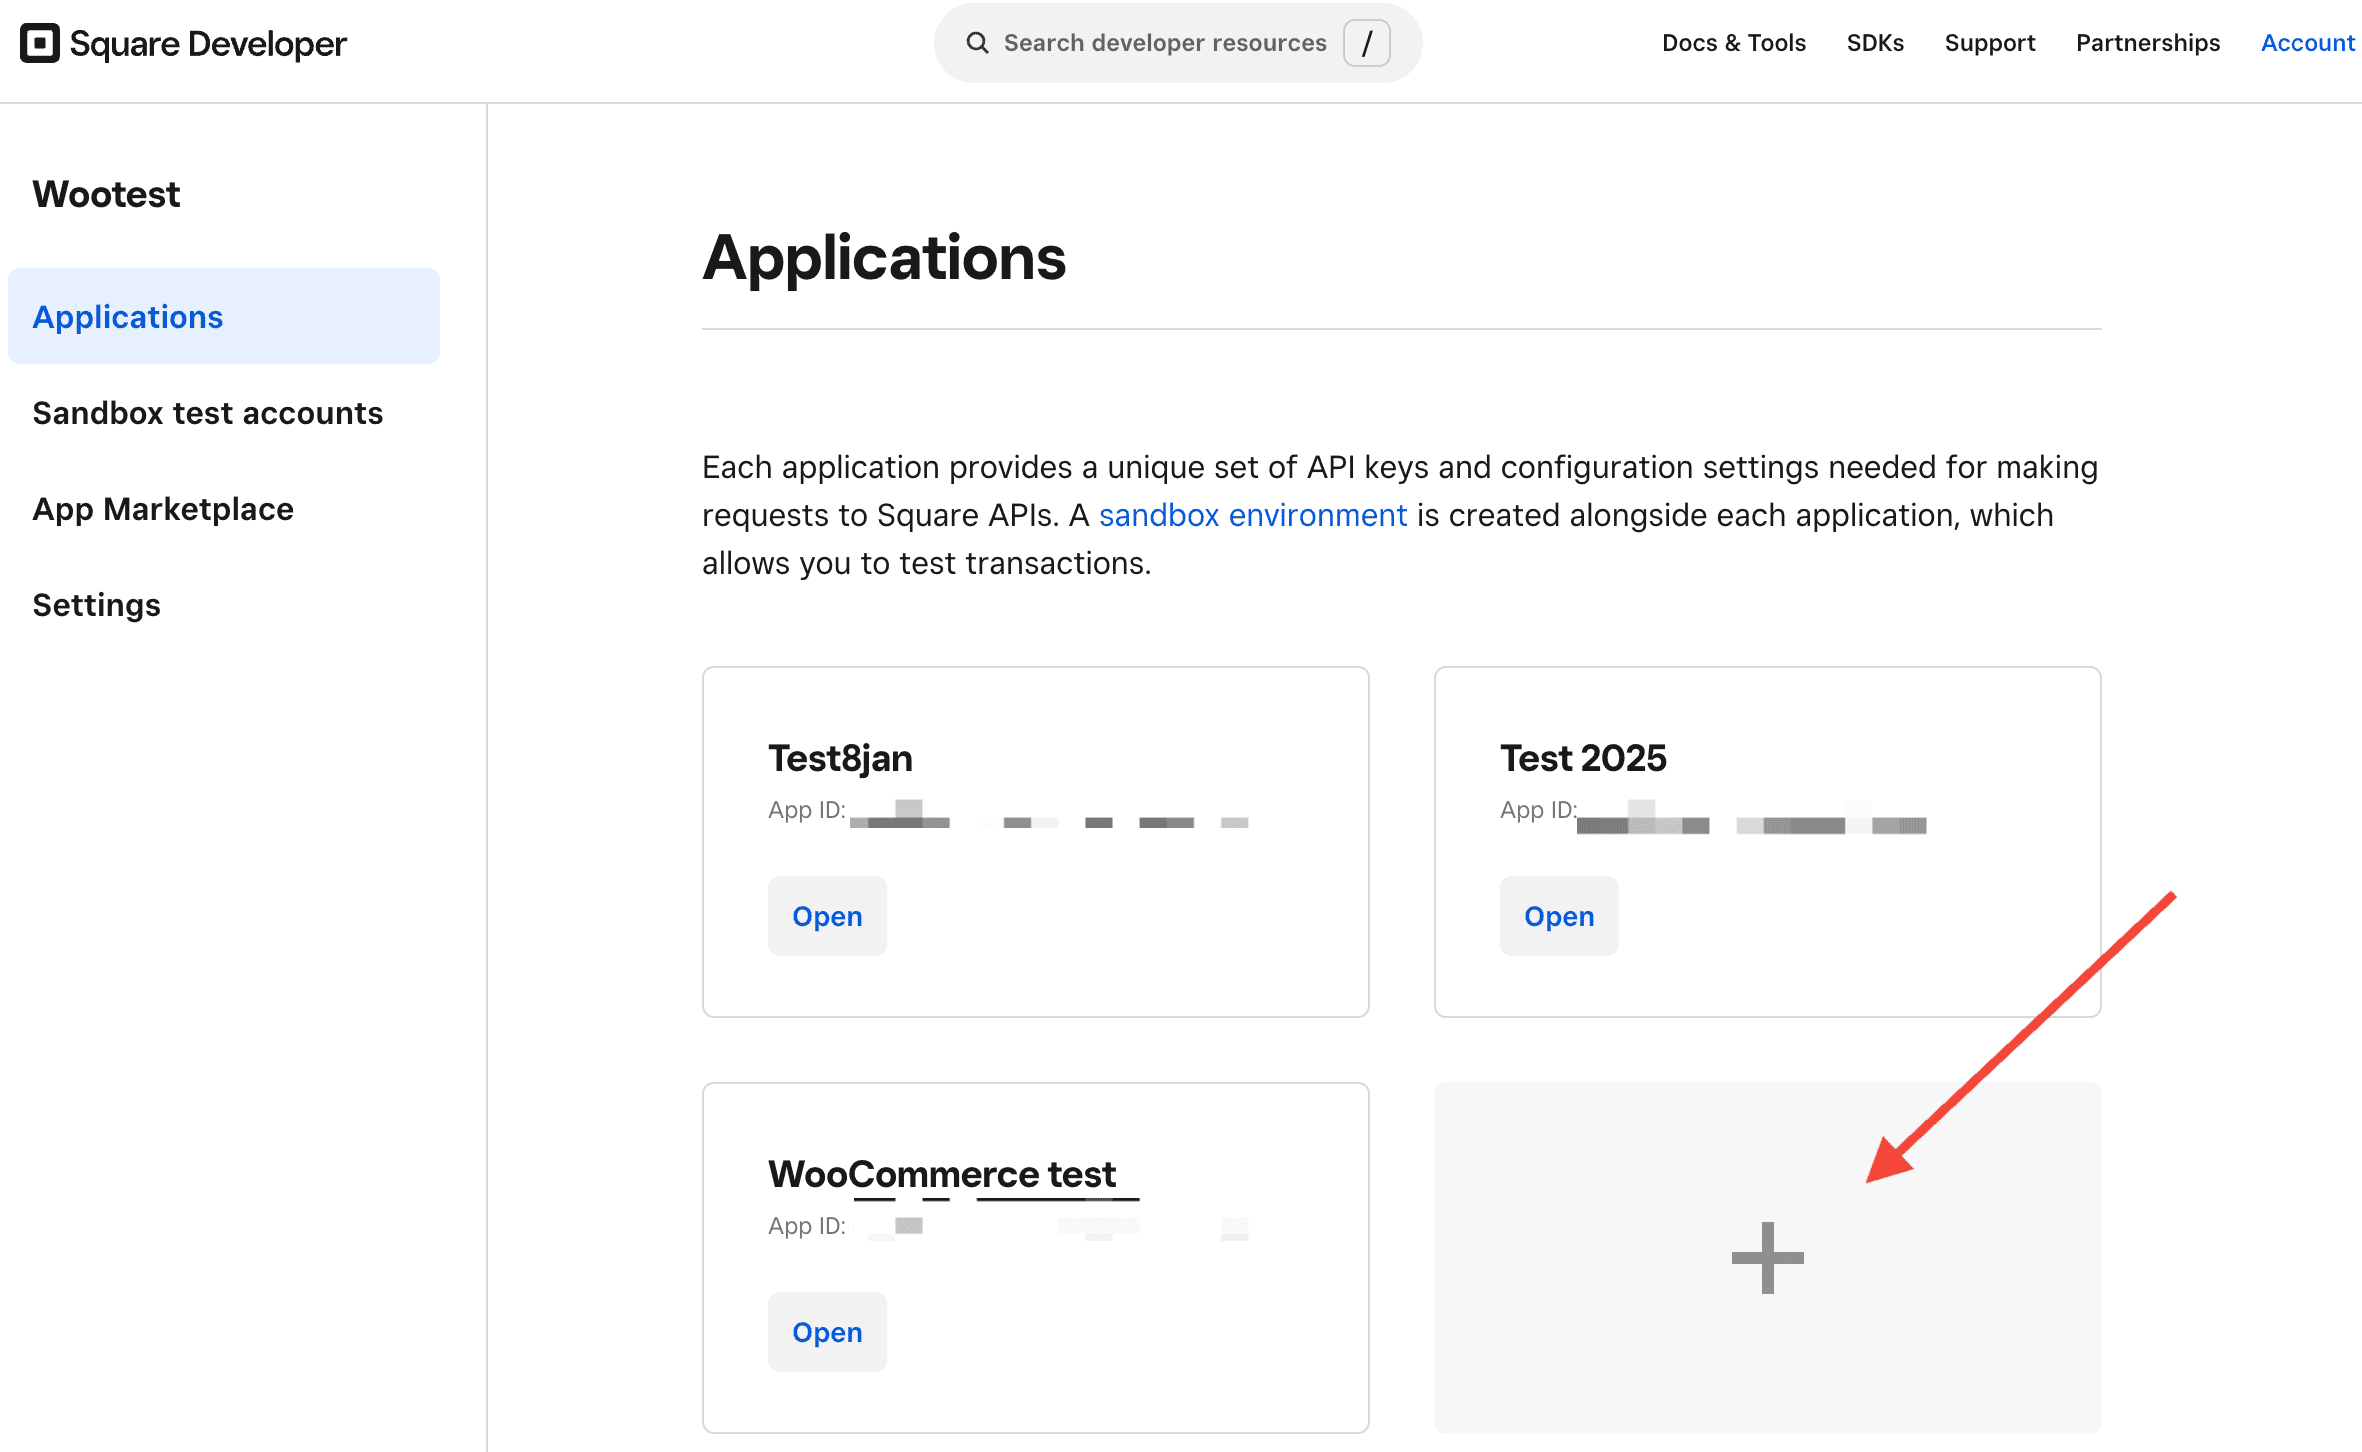Follow the sandbox environment link
The image size is (2362, 1452).
(1252, 515)
